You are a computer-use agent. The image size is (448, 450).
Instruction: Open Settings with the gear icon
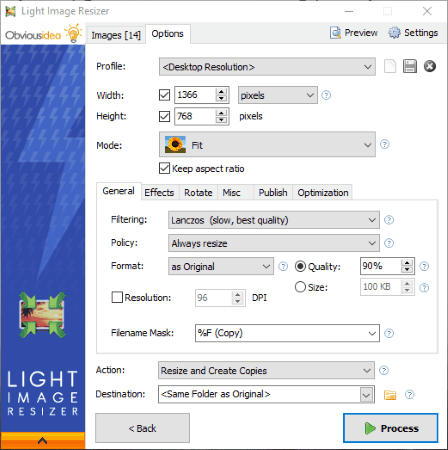[413, 33]
